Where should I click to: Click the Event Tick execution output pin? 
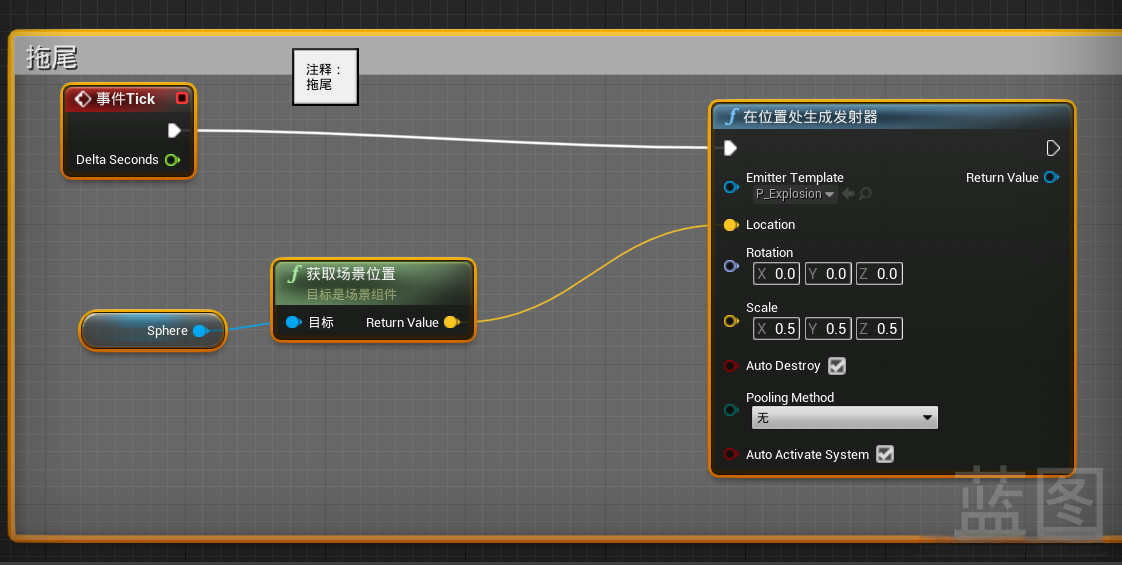pos(174,130)
